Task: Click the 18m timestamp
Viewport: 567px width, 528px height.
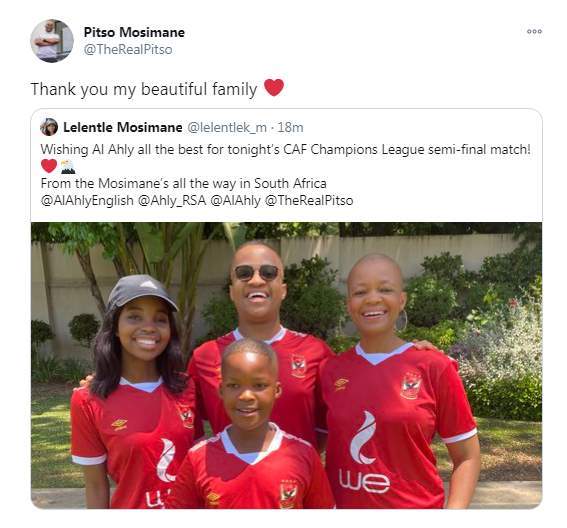Action: point(290,127)
